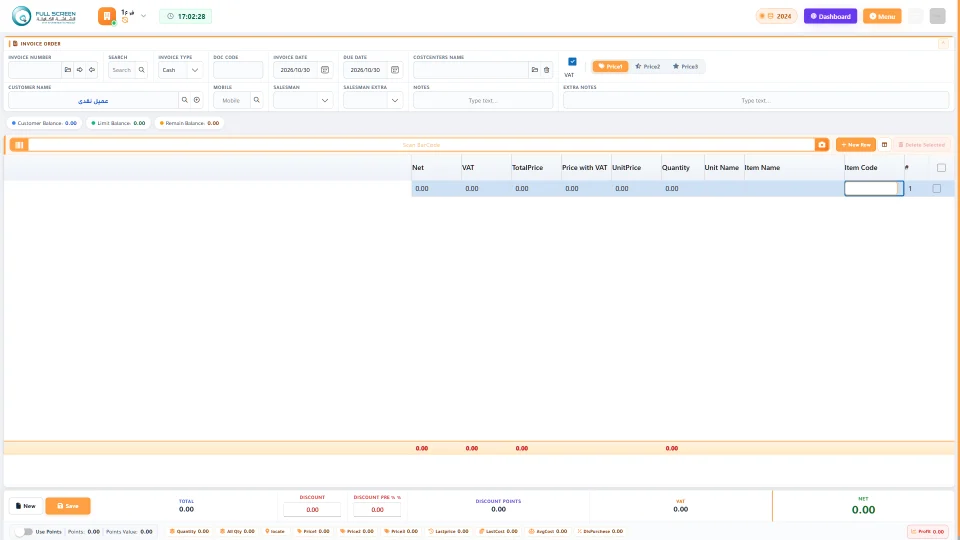Click the Mobile input field
960x540 pixels.
pyautogui.click(x=231, y=100)
